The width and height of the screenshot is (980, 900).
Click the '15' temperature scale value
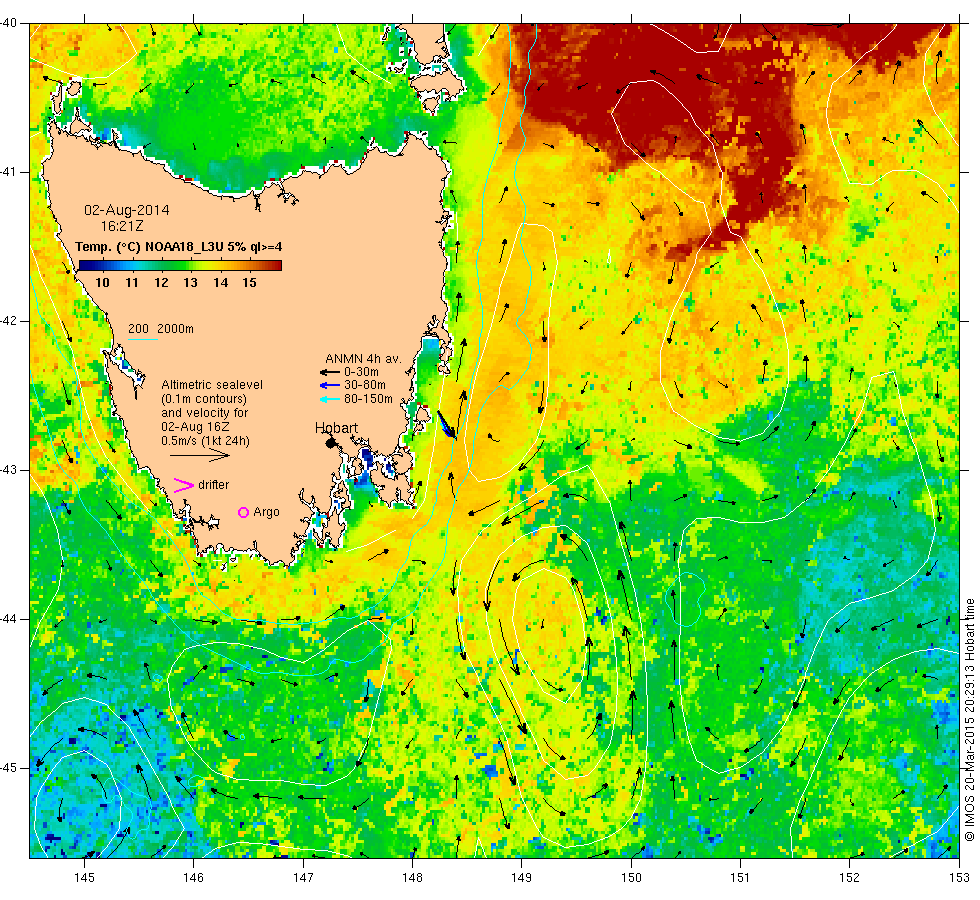point(249,283)
